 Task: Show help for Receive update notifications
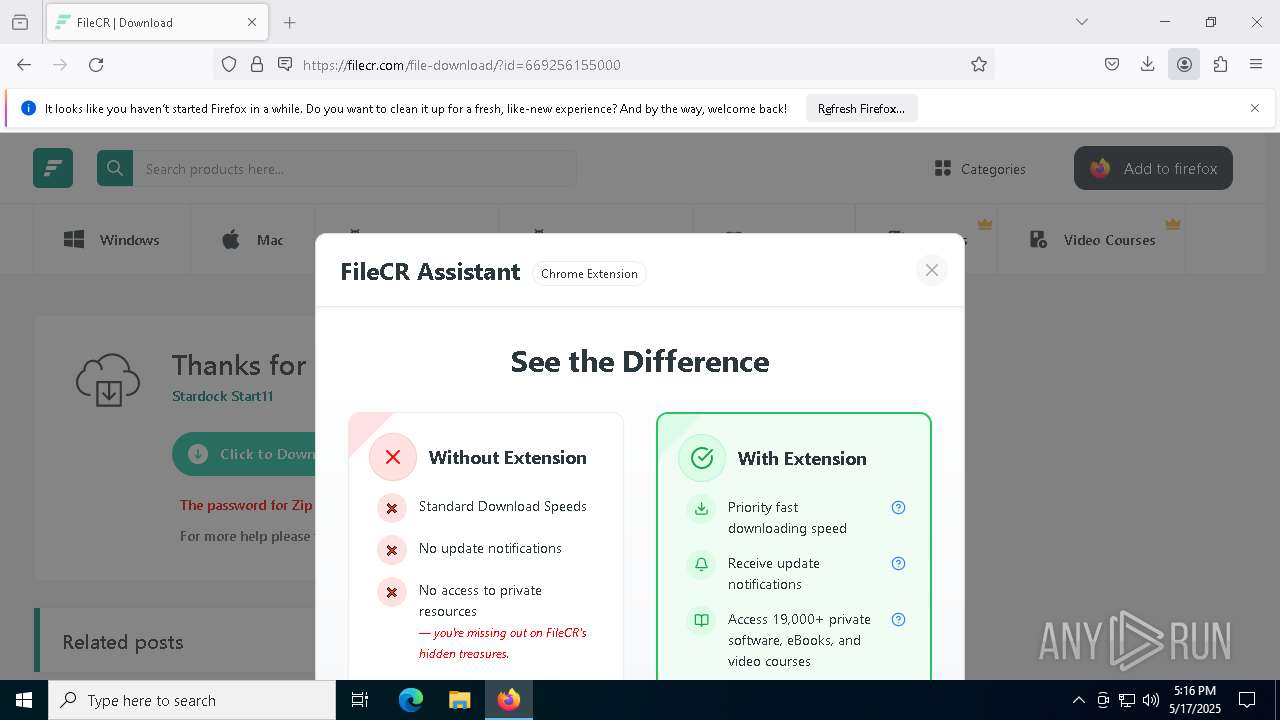[898, 563]
